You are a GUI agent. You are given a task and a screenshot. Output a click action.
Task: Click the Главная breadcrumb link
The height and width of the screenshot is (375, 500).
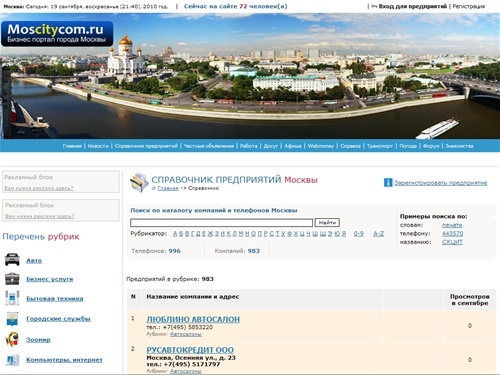click(x=168, y=188)
